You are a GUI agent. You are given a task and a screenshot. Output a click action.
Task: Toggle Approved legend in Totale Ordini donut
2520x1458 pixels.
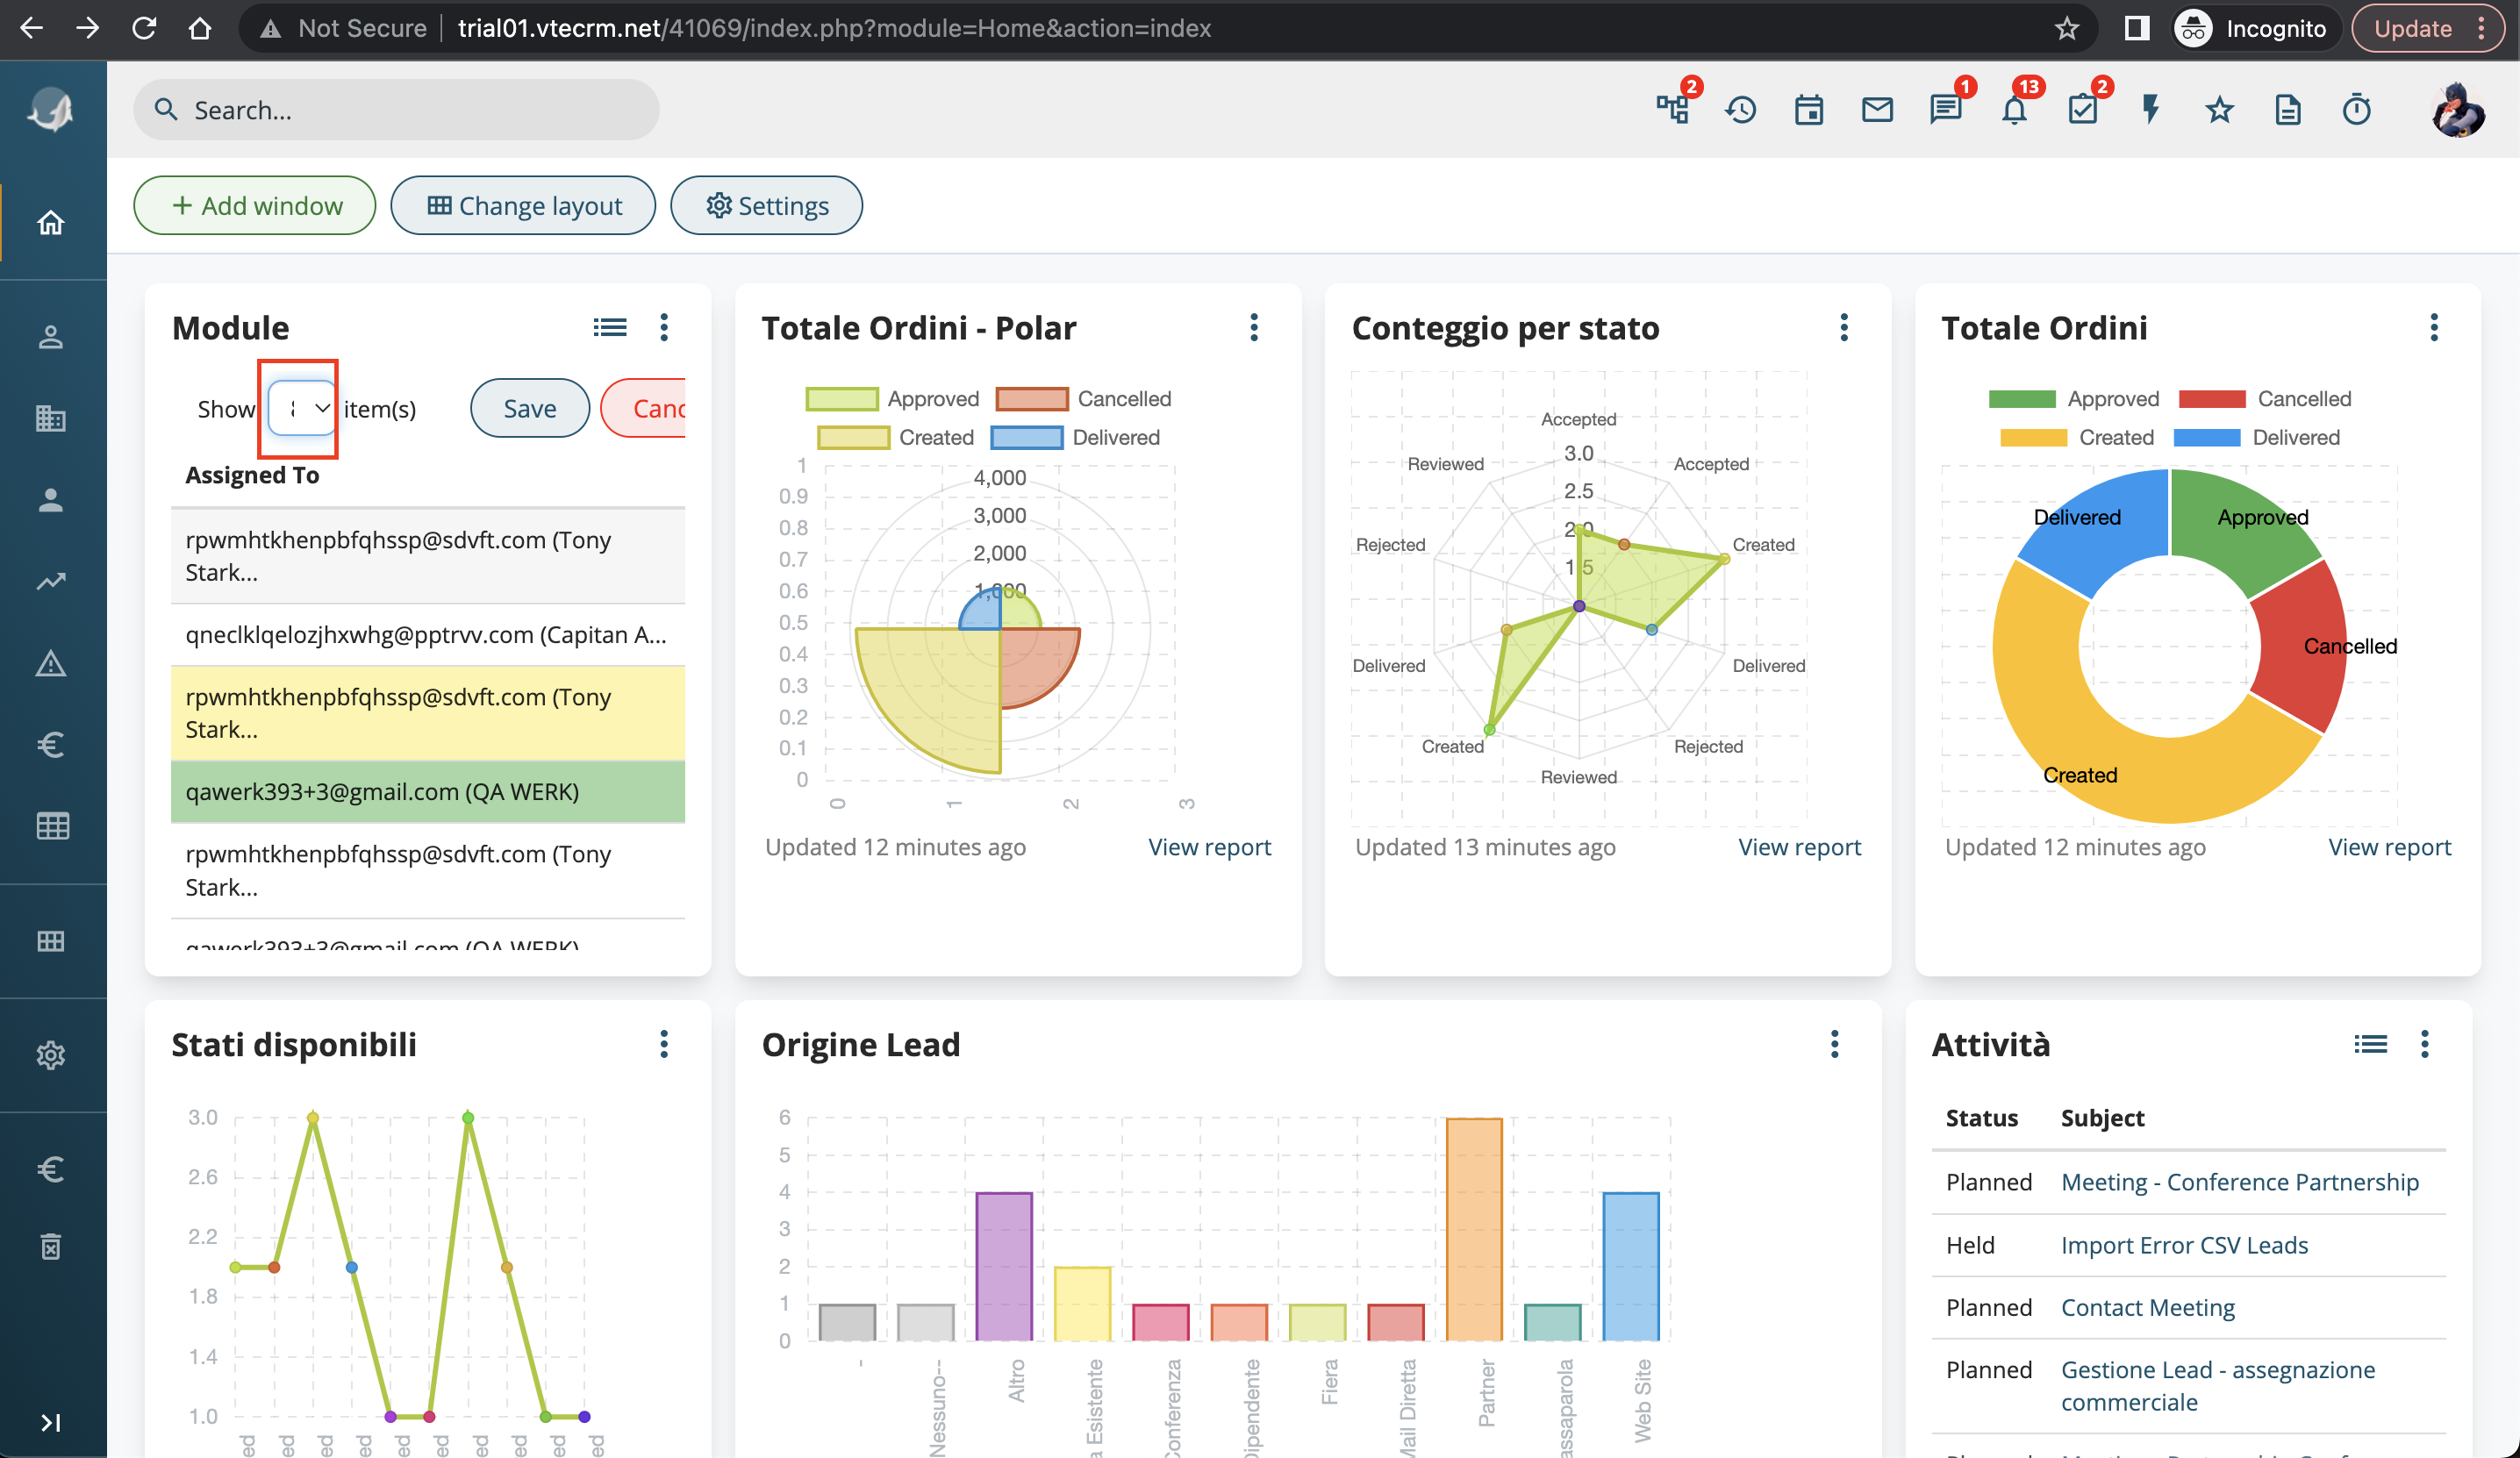click(x=2073, y=399)
